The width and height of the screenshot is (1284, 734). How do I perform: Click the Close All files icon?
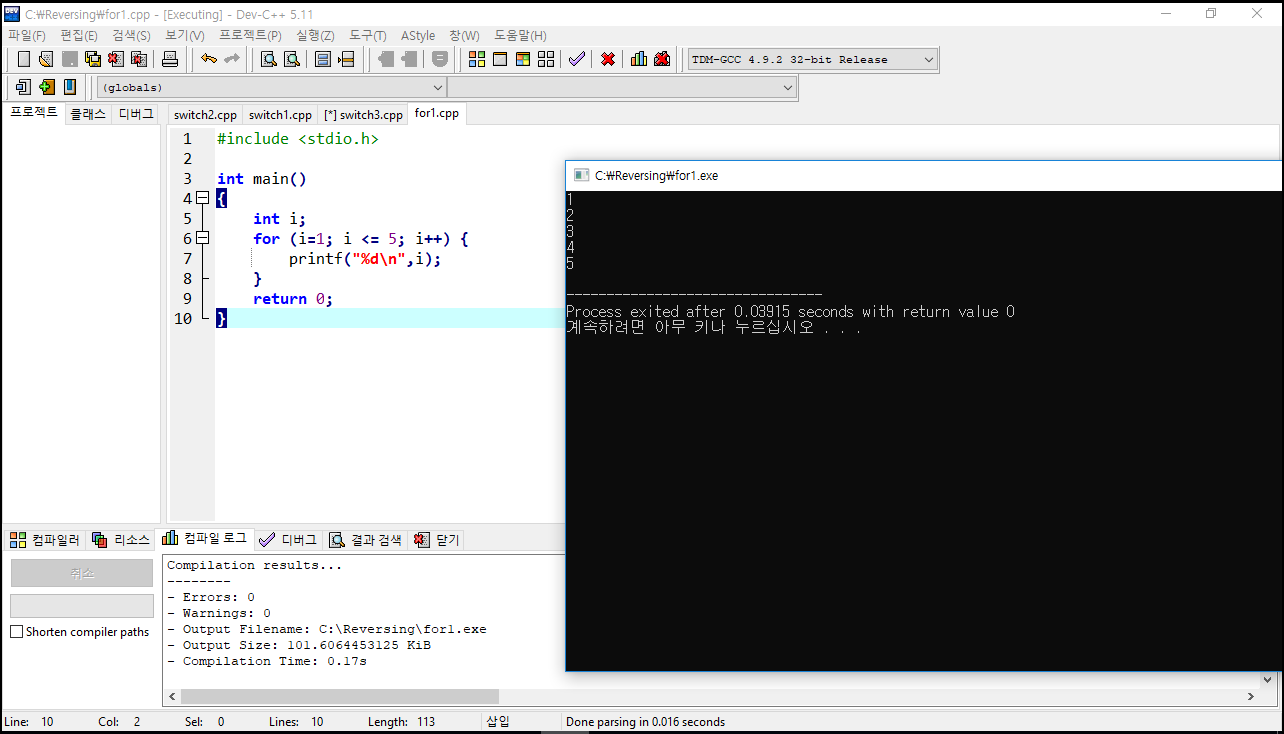coord(139,59)
